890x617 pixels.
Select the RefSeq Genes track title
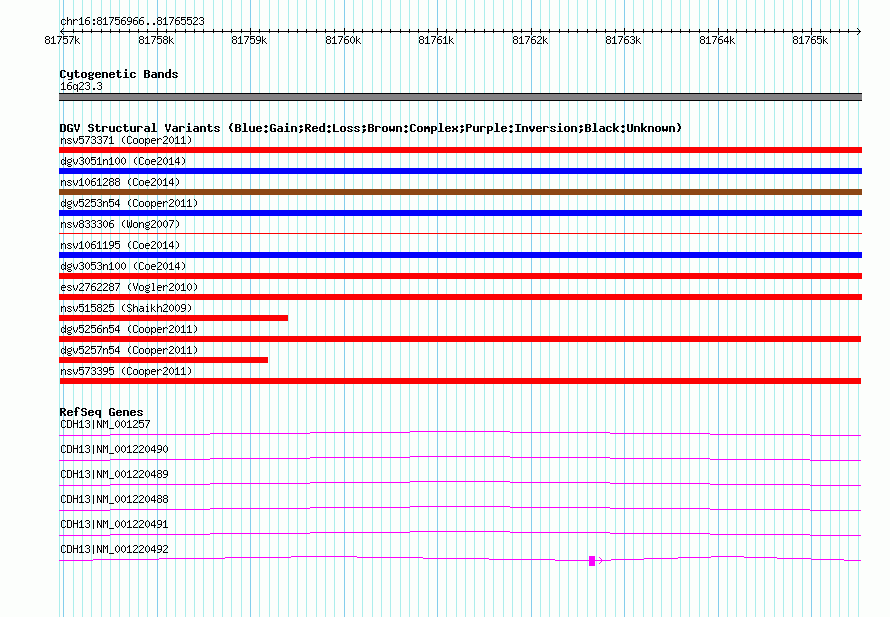pos(101,412)
